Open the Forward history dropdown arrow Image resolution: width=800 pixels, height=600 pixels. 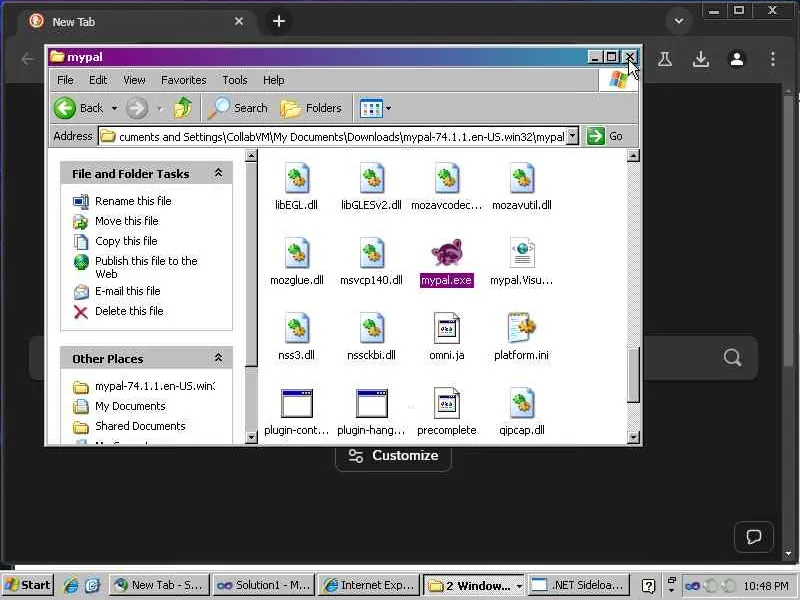tap(160, 108)
